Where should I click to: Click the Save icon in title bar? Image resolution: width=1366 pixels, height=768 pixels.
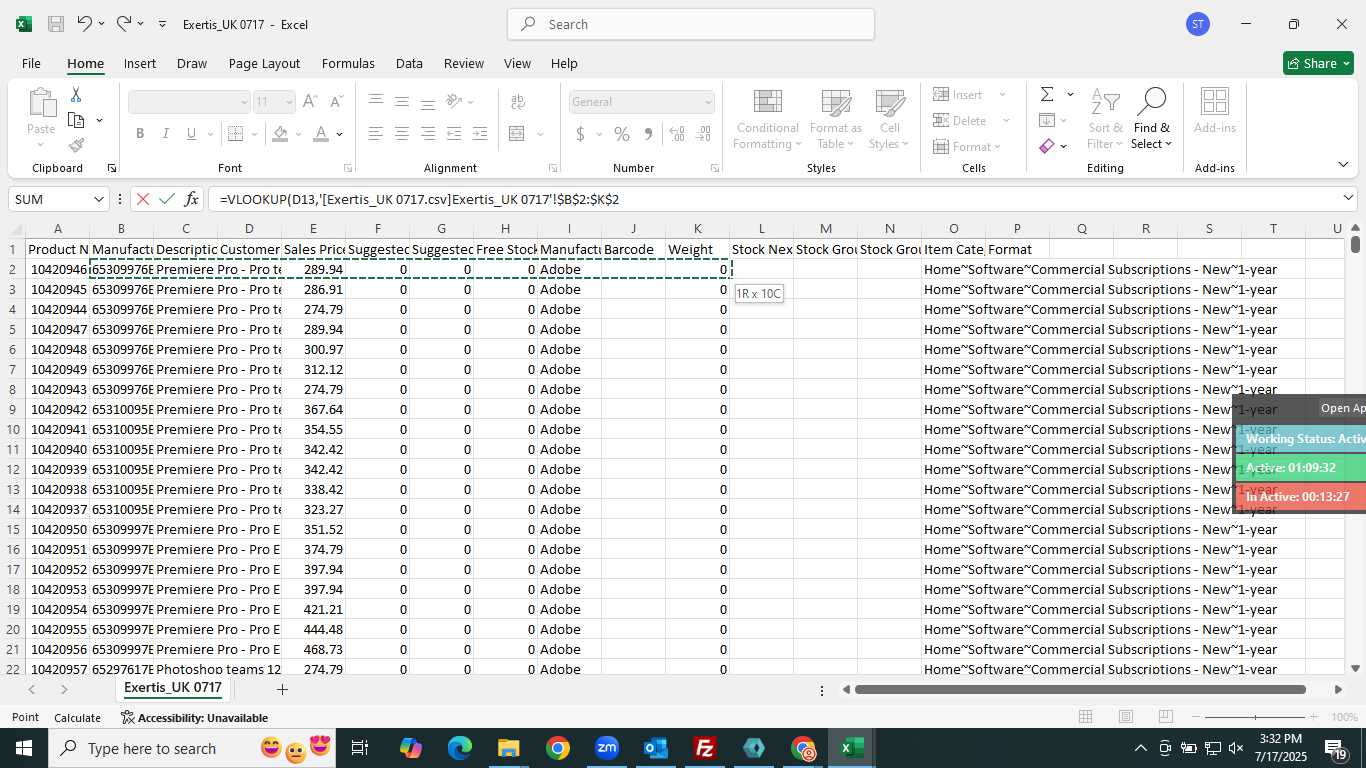coord(56,24)
